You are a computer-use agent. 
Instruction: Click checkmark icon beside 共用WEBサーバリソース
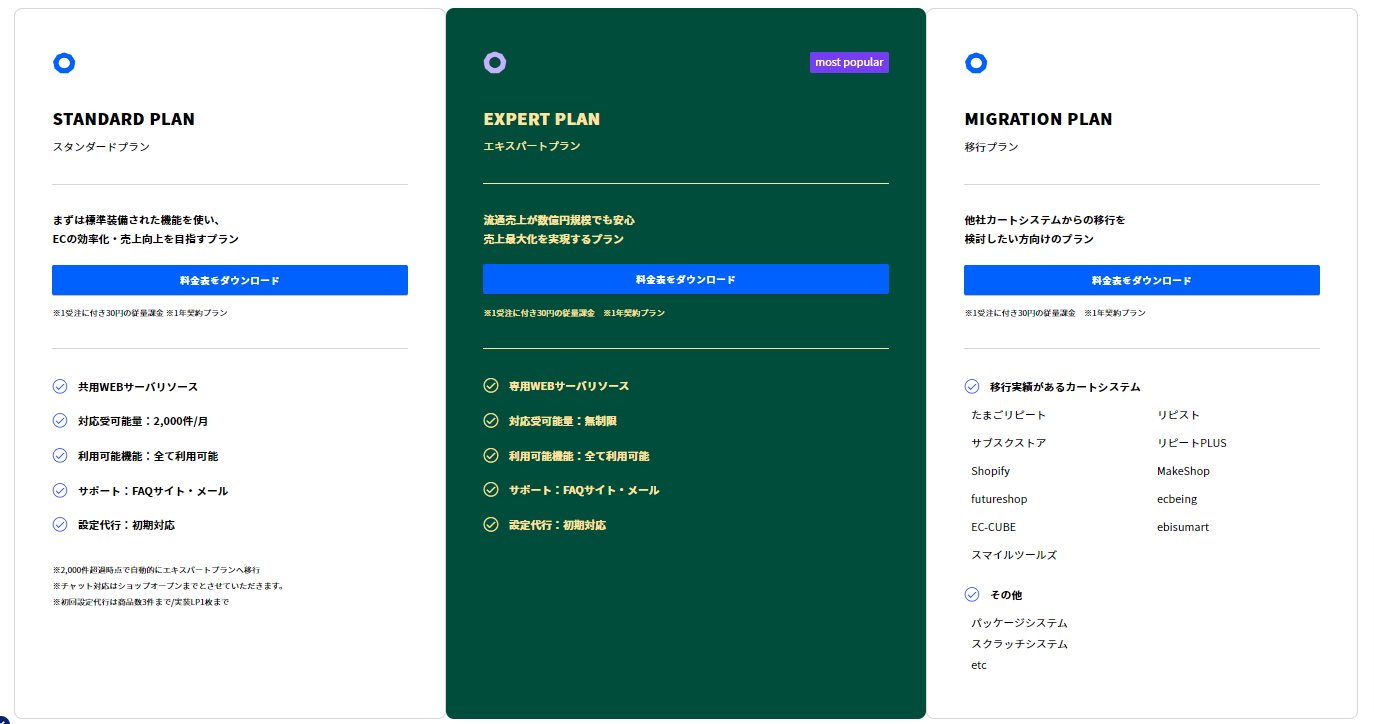[x=60, y=386]
